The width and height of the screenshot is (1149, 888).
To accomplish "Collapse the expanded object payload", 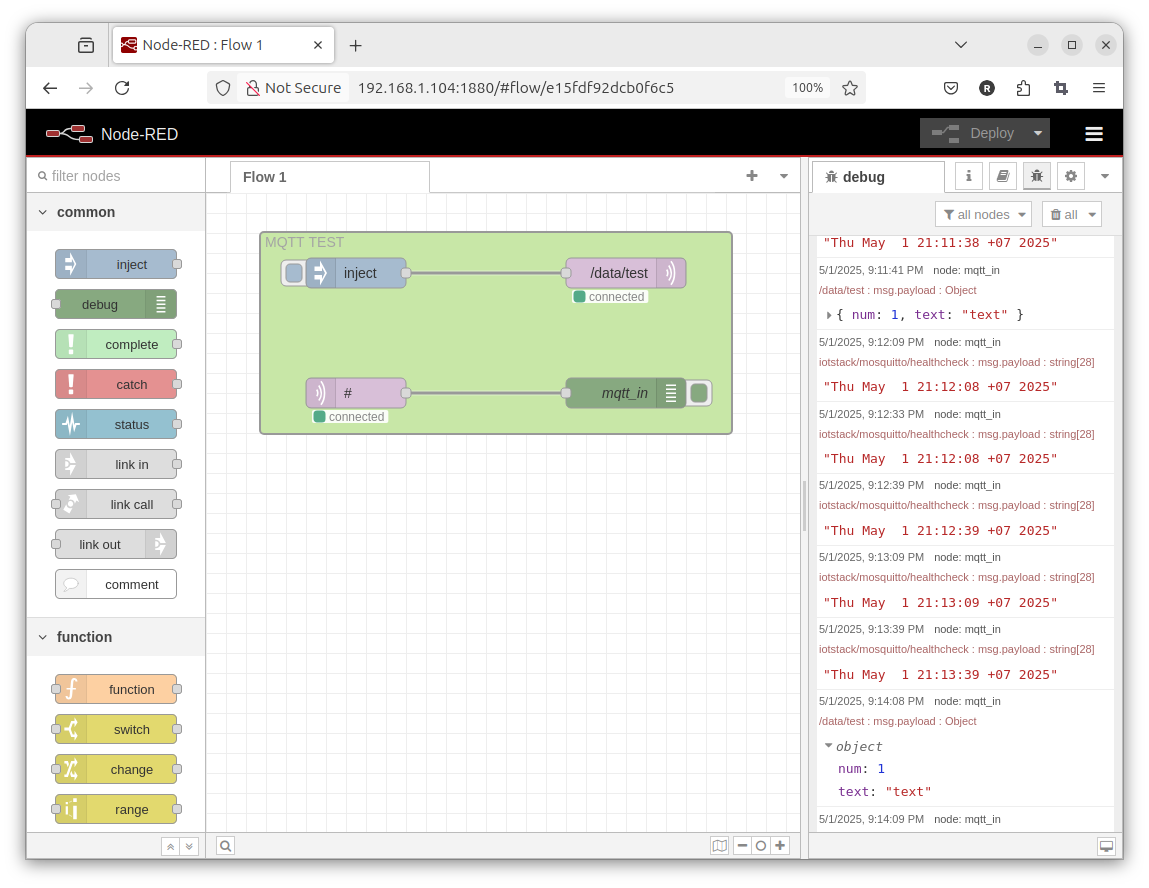I will pos(829,746).
